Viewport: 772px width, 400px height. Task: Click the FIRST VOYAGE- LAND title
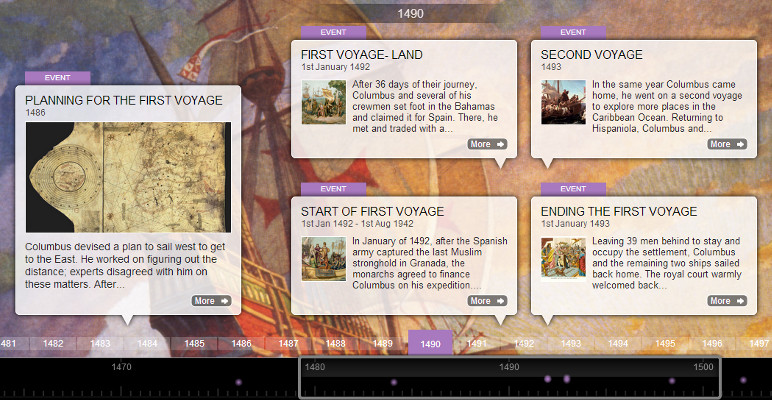click(362, 55)
